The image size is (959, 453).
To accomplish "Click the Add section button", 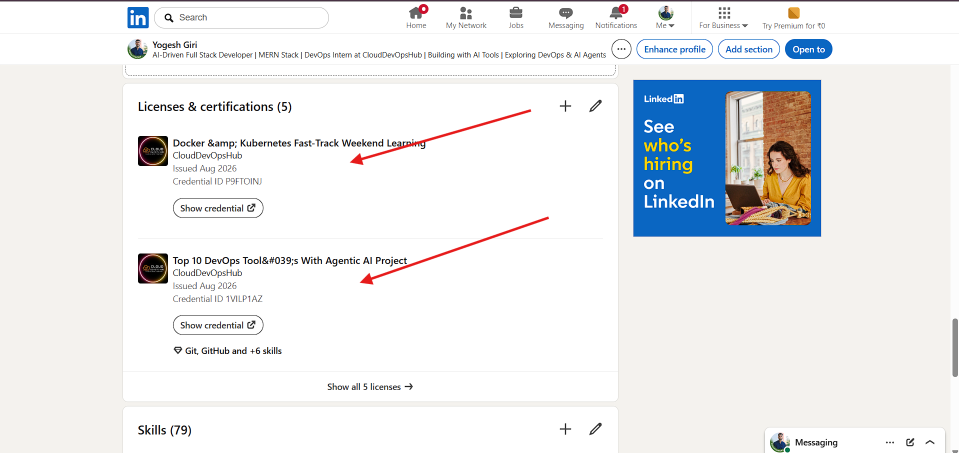I will pos(749,50).
